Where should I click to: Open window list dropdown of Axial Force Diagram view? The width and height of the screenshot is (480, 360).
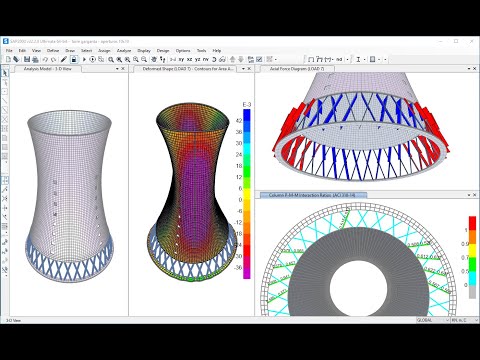tap(469, 69)
